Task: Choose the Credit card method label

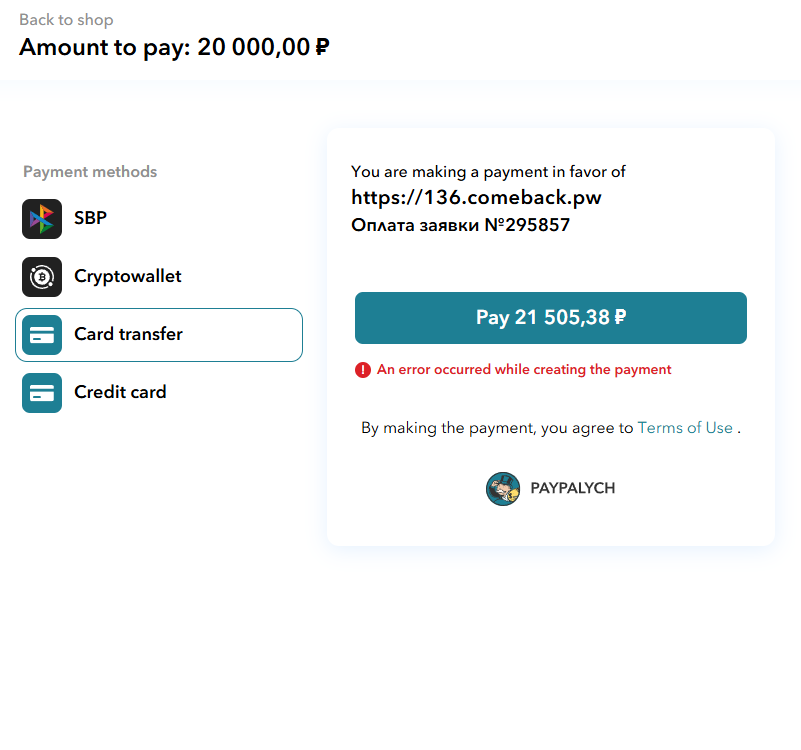Action: tap(120, 392)
